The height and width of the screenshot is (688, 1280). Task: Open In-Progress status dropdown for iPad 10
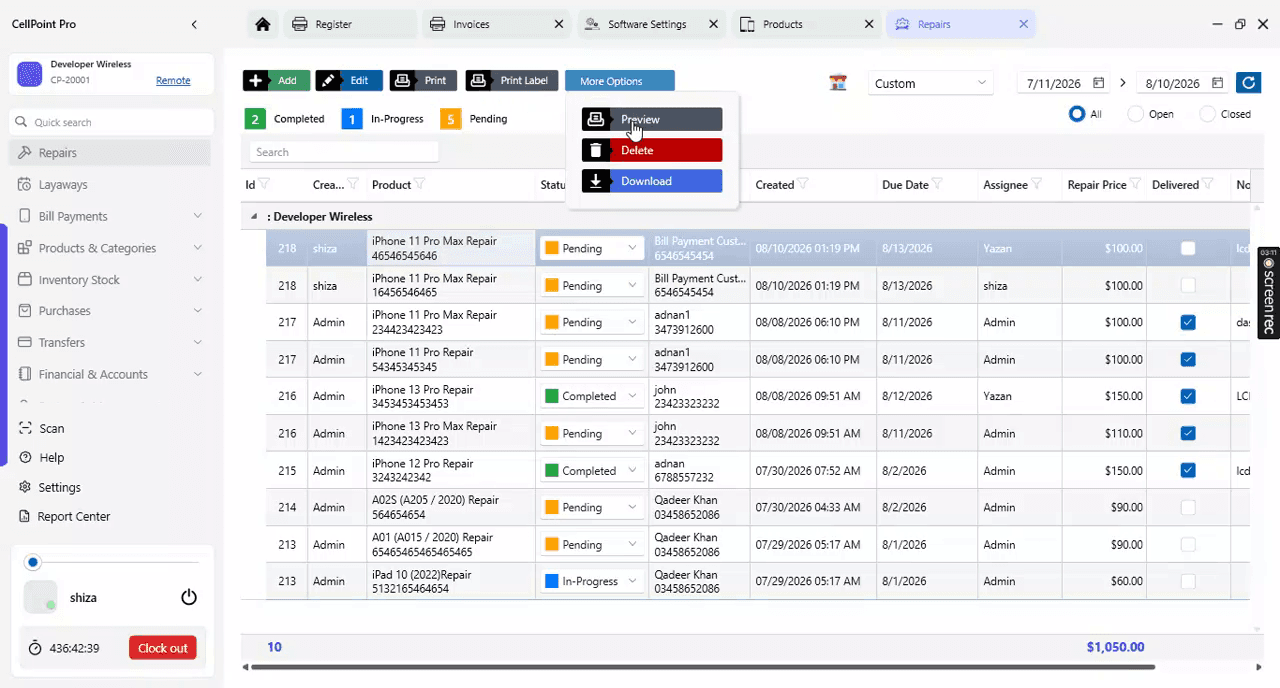coord(592,581)
